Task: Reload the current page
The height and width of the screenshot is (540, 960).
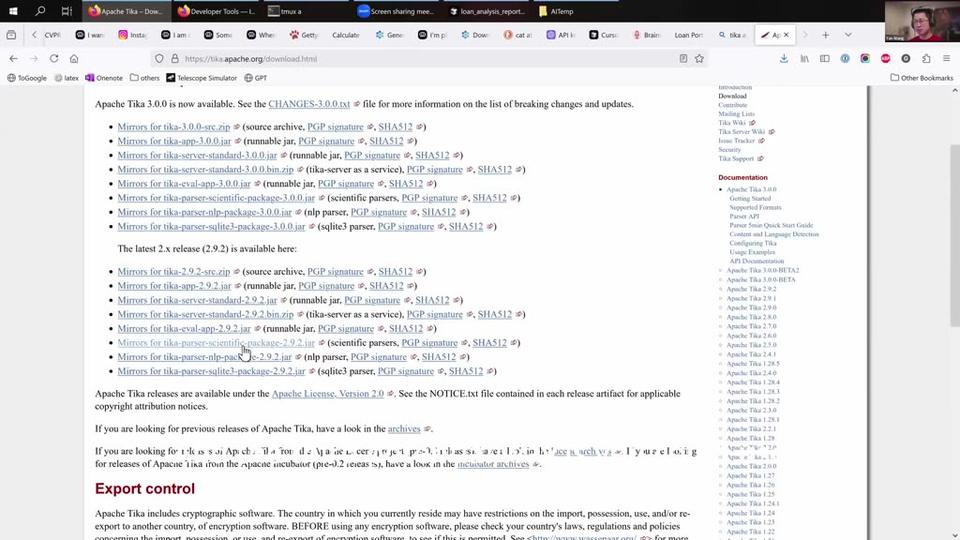Action: [x=54, y=59]
